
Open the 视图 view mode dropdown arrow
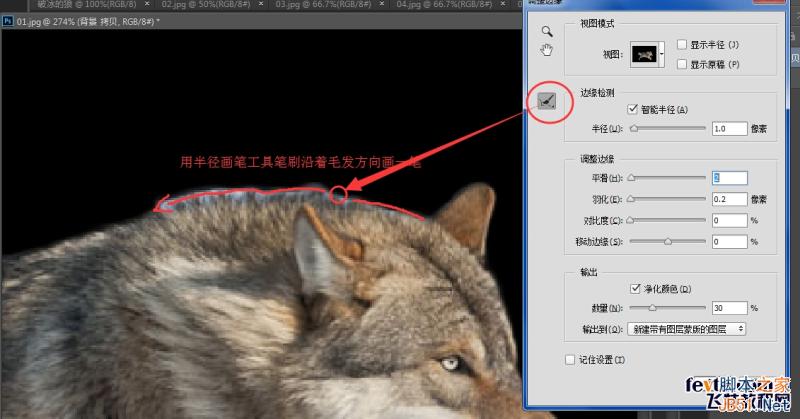662,54
